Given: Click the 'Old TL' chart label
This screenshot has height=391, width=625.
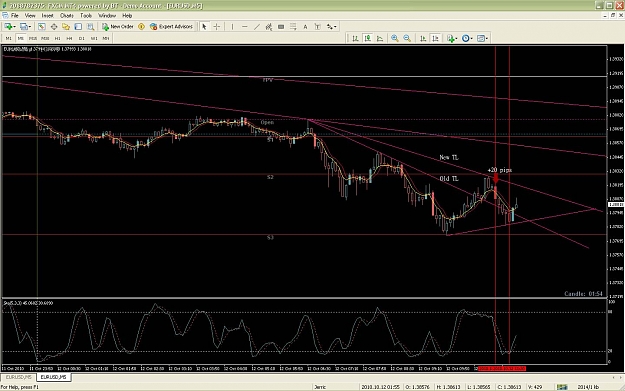Looking at the screenshot, I should click(x=449, y=179).
